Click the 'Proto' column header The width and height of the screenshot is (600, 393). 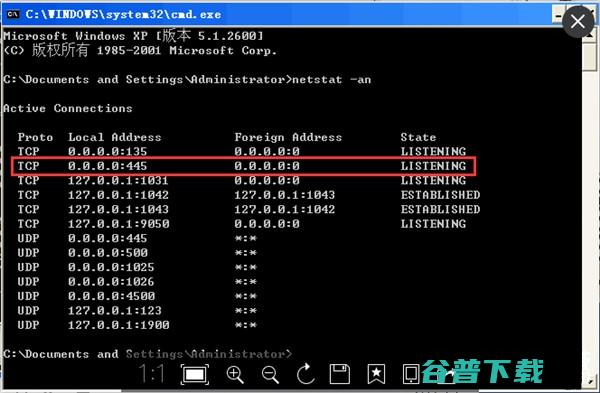(35, 137)
